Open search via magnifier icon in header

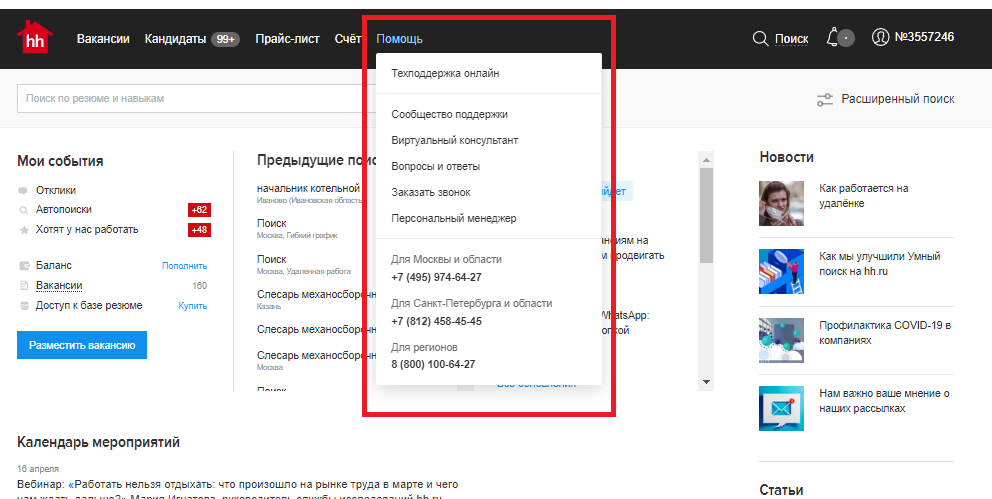[x=760, y=39]
